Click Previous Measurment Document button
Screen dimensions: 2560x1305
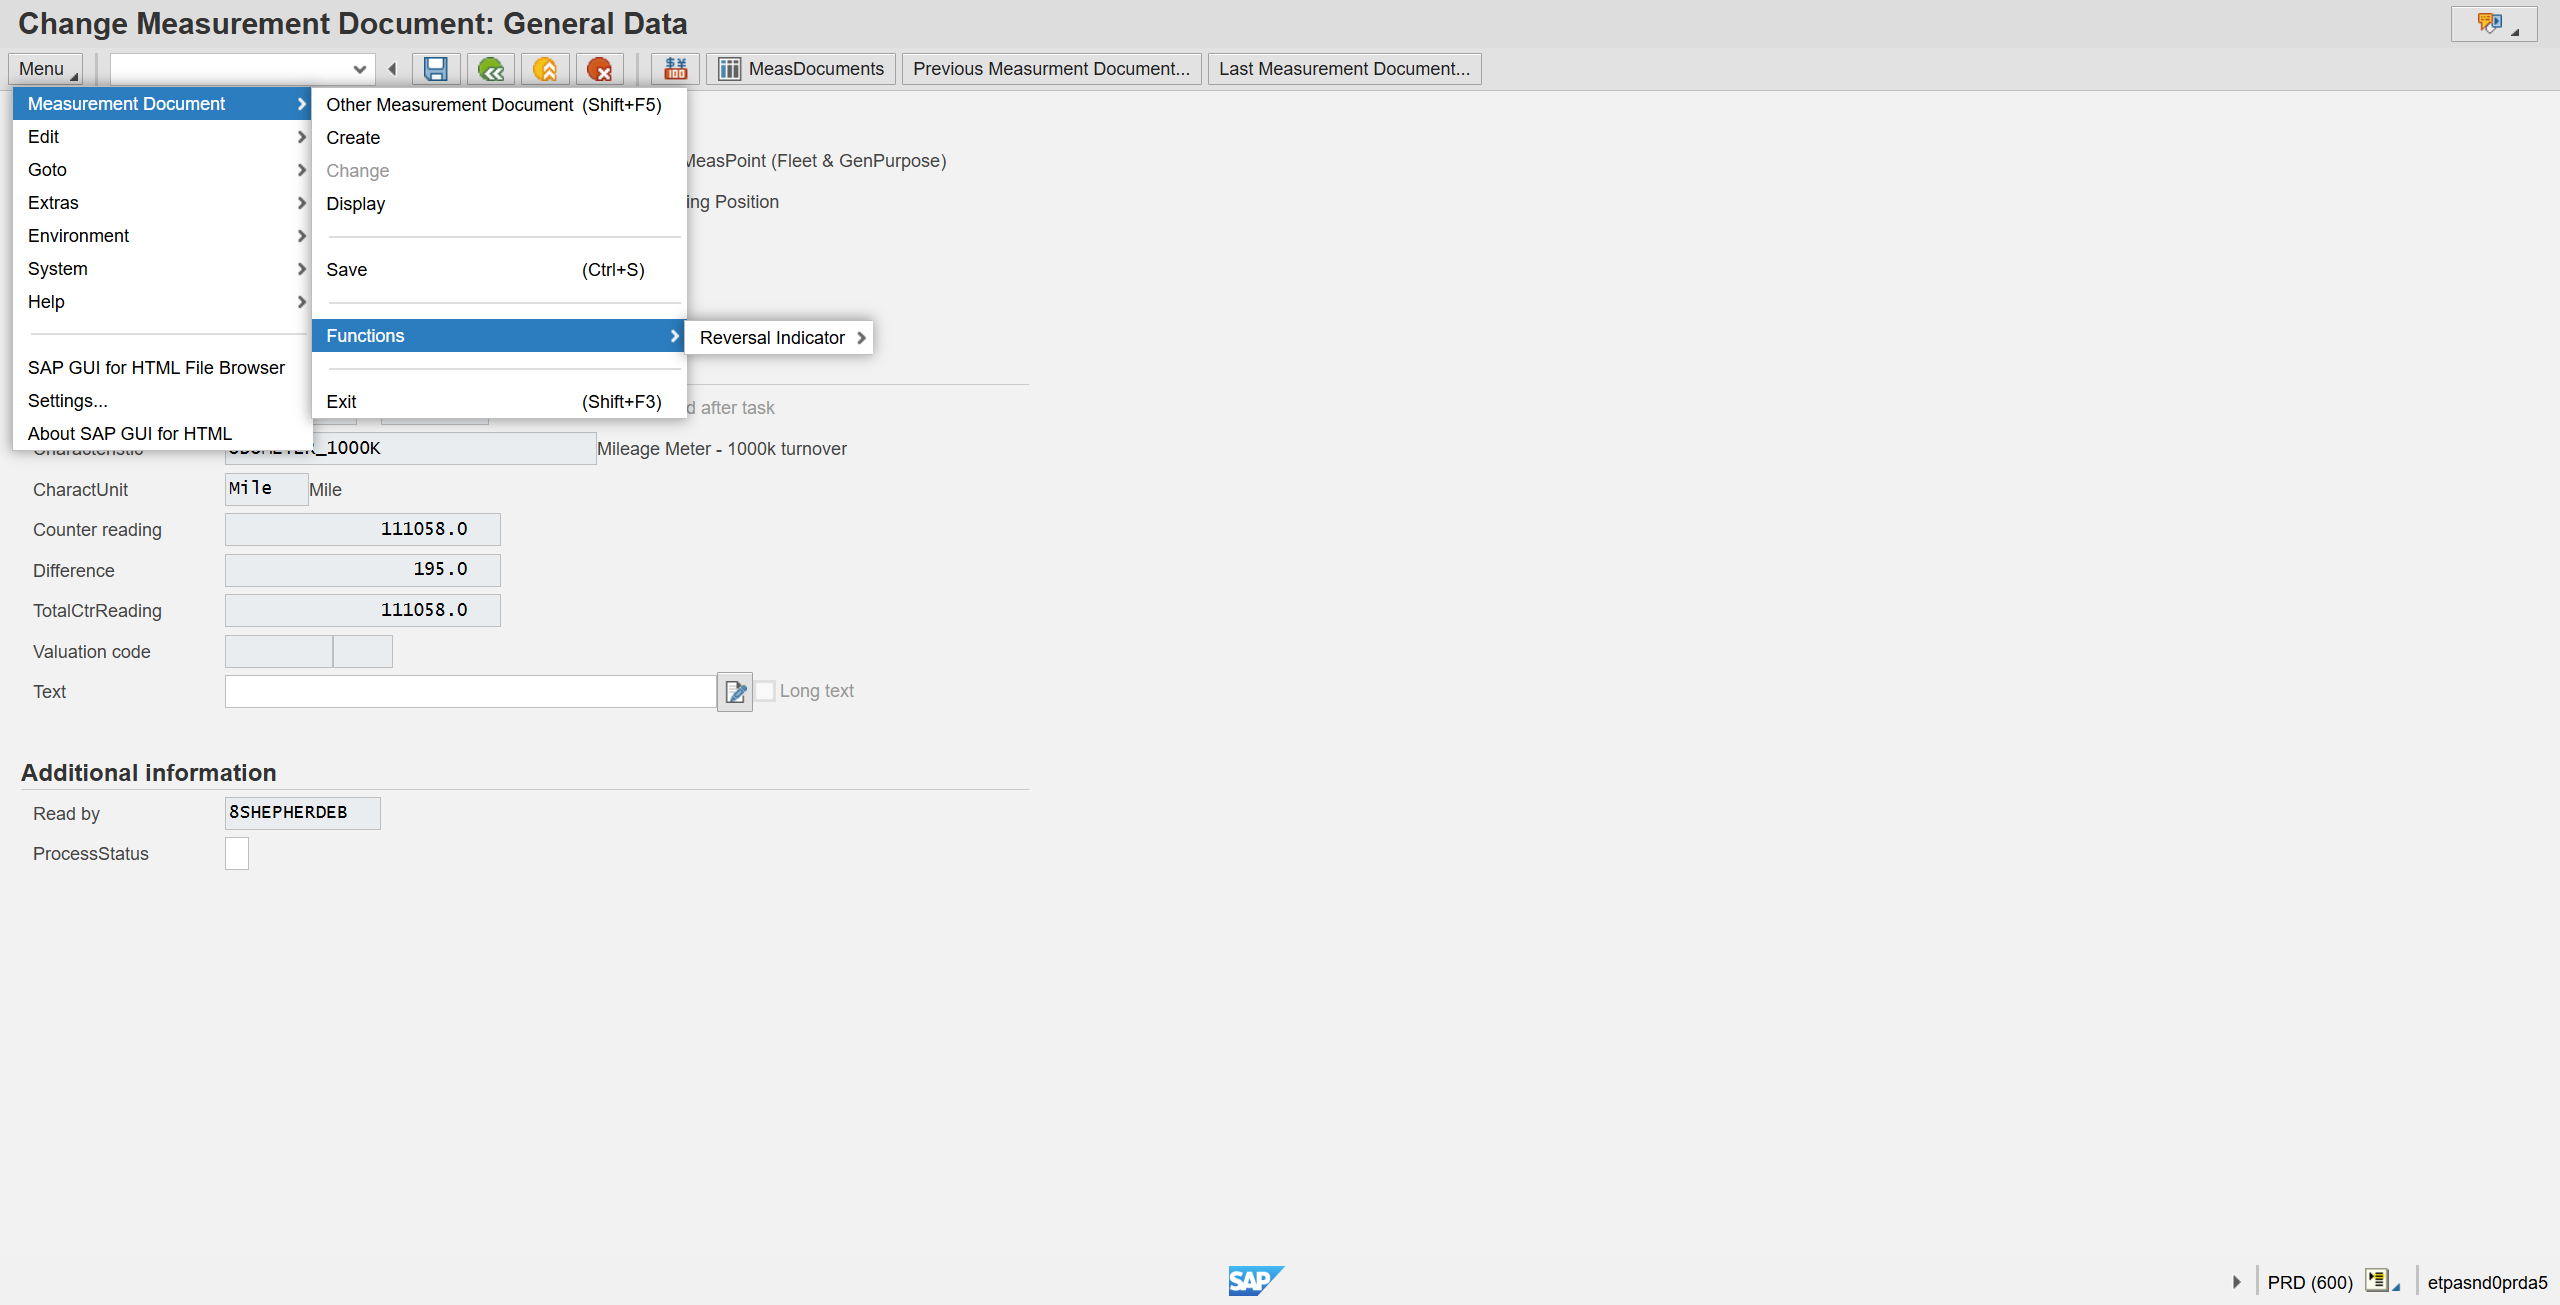1051,69
